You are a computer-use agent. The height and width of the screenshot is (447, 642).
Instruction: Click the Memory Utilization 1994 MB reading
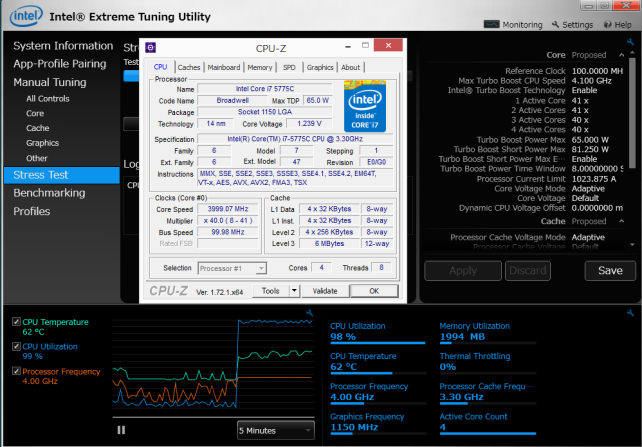pyautogui.click(x=462, y=336)
